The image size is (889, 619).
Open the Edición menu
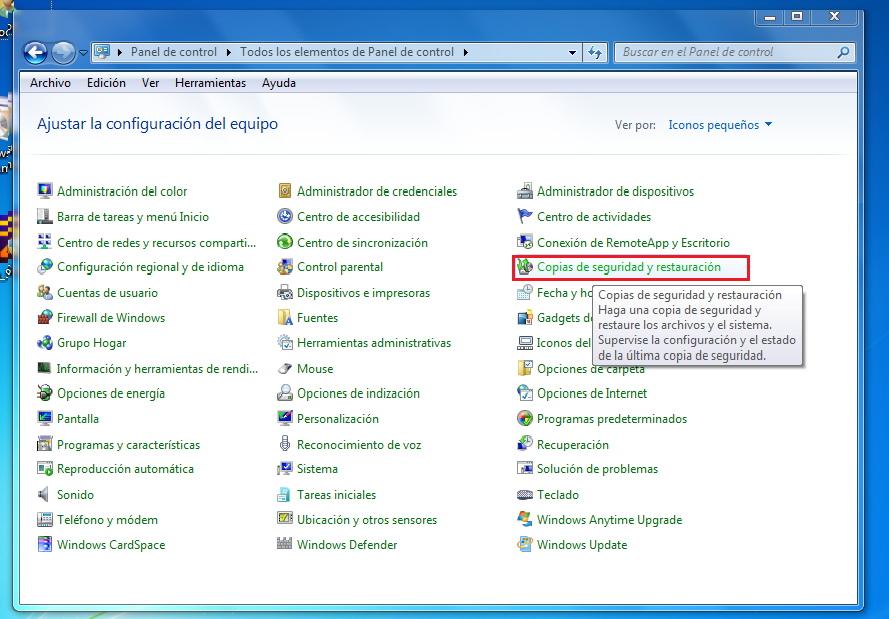tap(106, 83)
